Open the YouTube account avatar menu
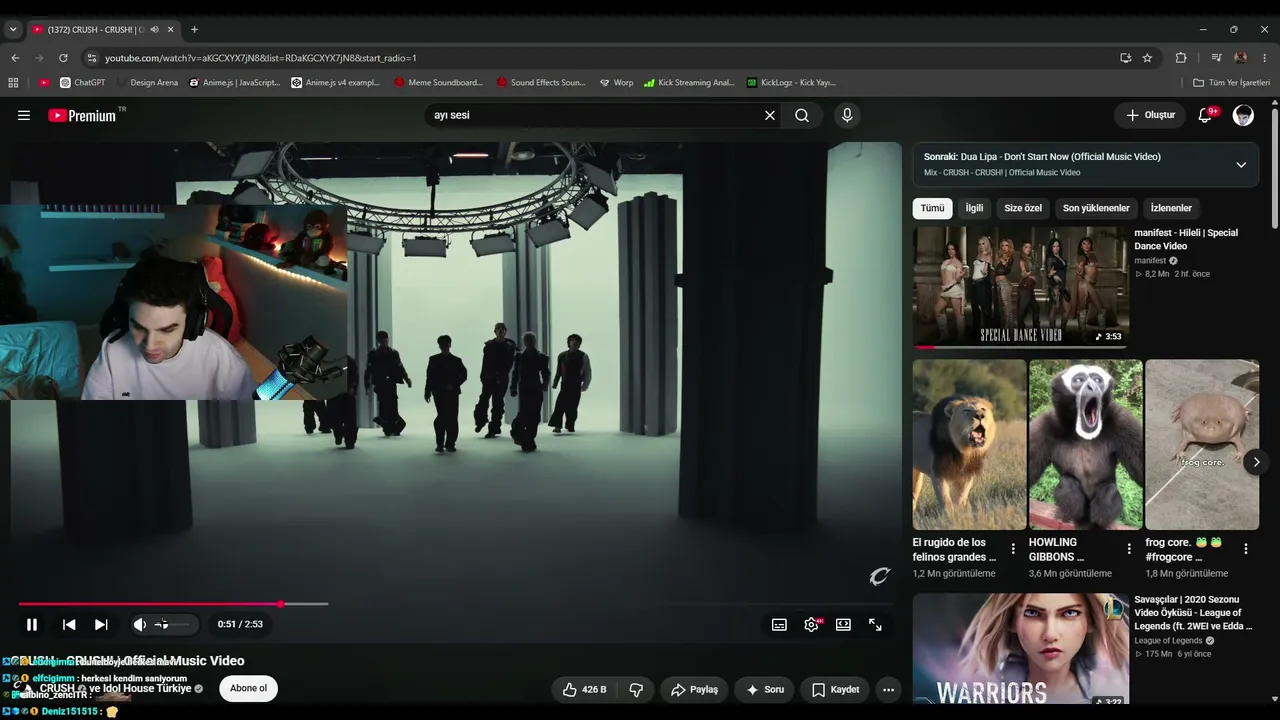This screenshot has width=1280, height=720. pos(1243,115)
